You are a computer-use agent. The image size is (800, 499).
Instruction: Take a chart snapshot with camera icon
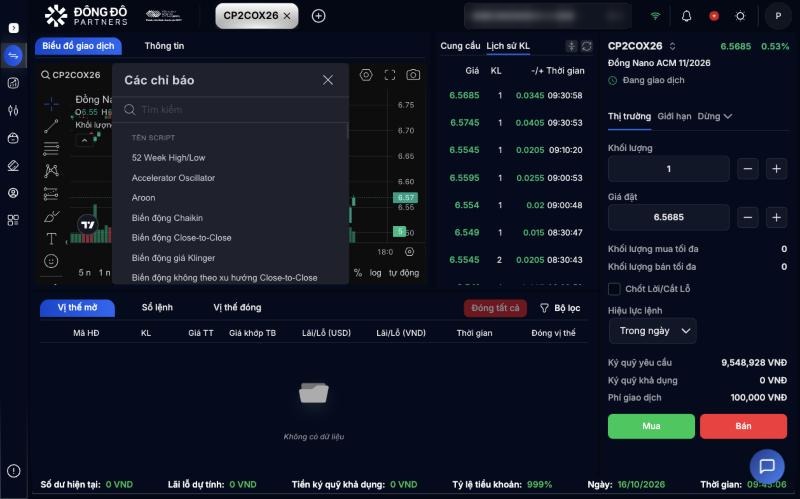point(413,75)
